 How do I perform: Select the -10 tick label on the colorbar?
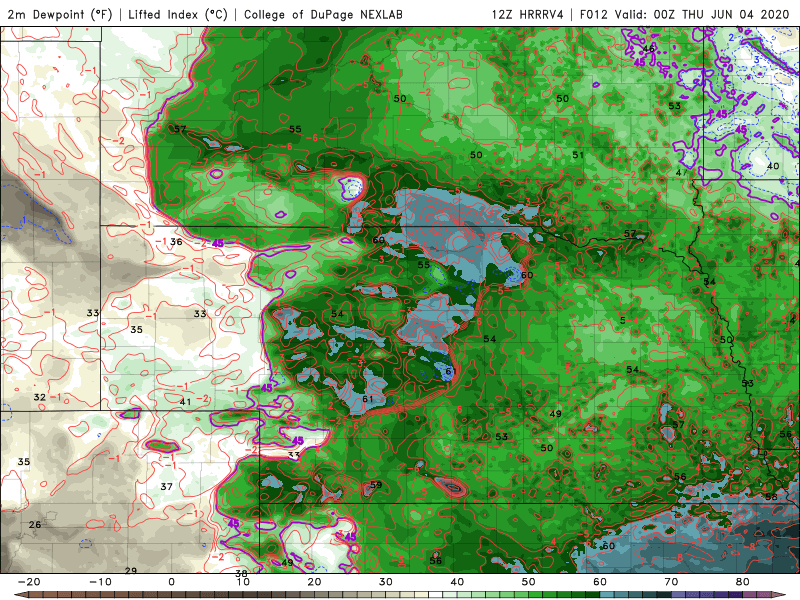tap(100, 582)
